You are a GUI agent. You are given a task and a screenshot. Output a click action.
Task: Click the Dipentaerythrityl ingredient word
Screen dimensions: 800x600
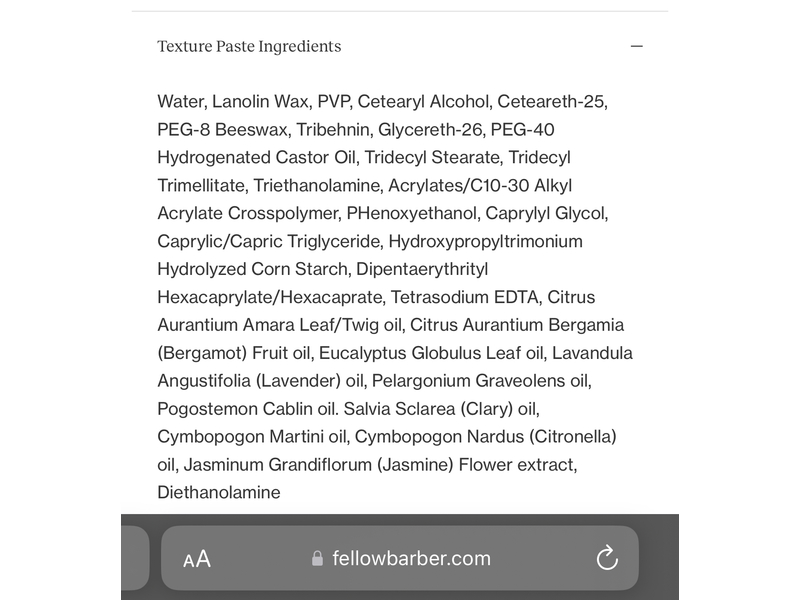click(x=422, y=269)
